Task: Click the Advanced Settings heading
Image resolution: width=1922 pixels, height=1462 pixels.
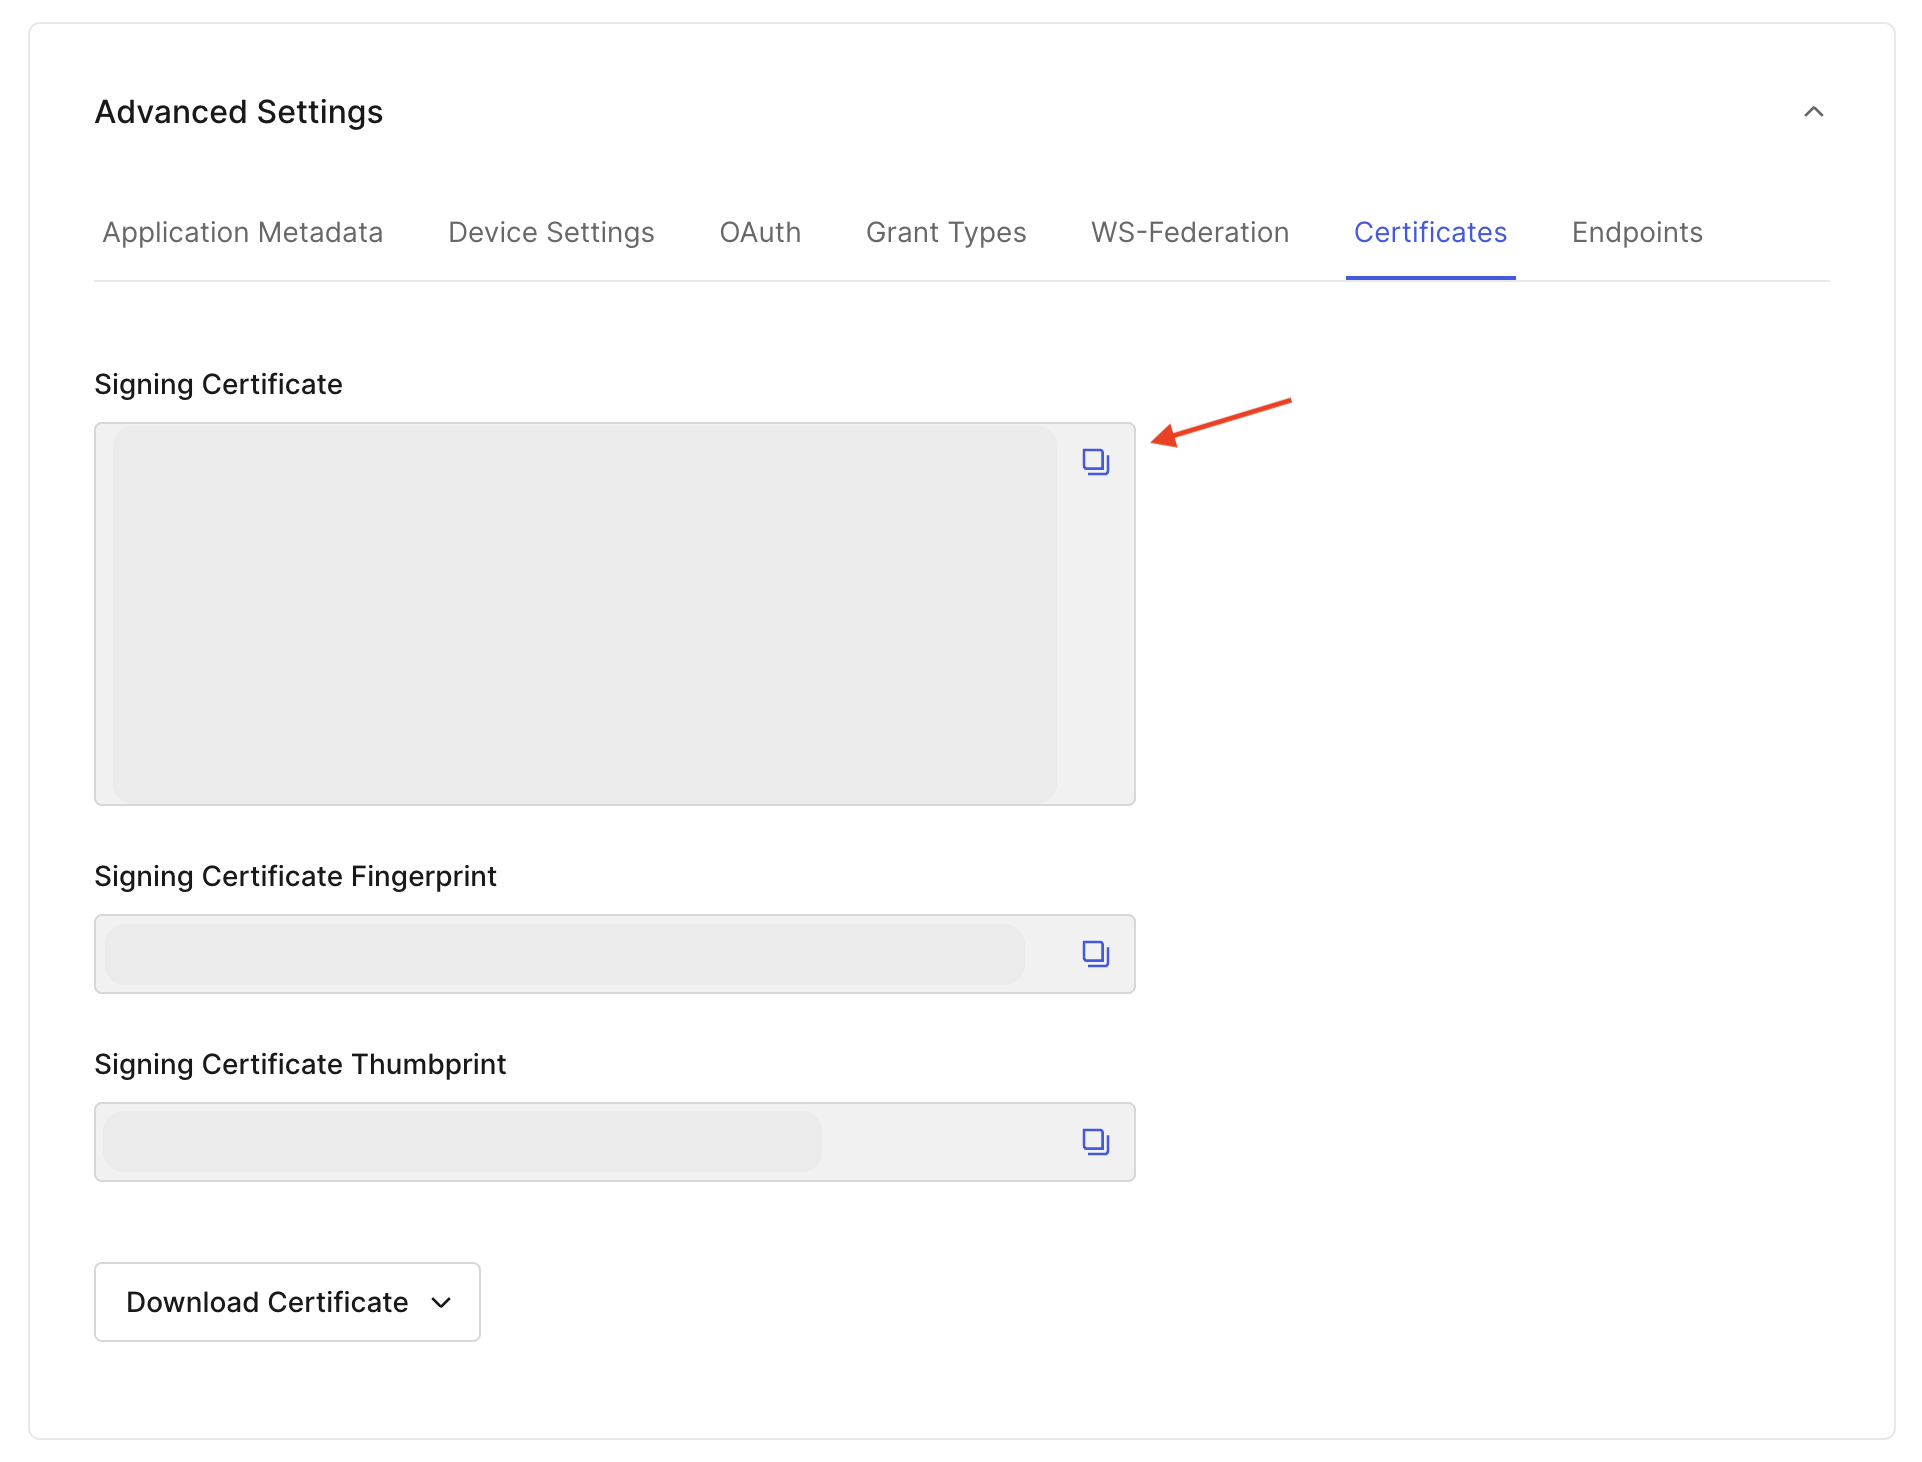Action: 239,112
